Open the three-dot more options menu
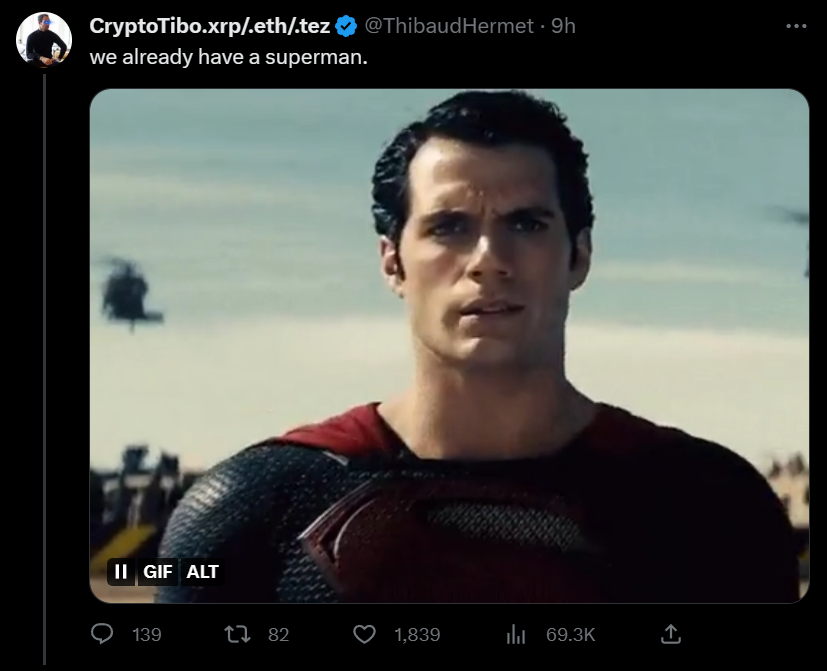The image size is (827, 671). click(x=796, y=26)
